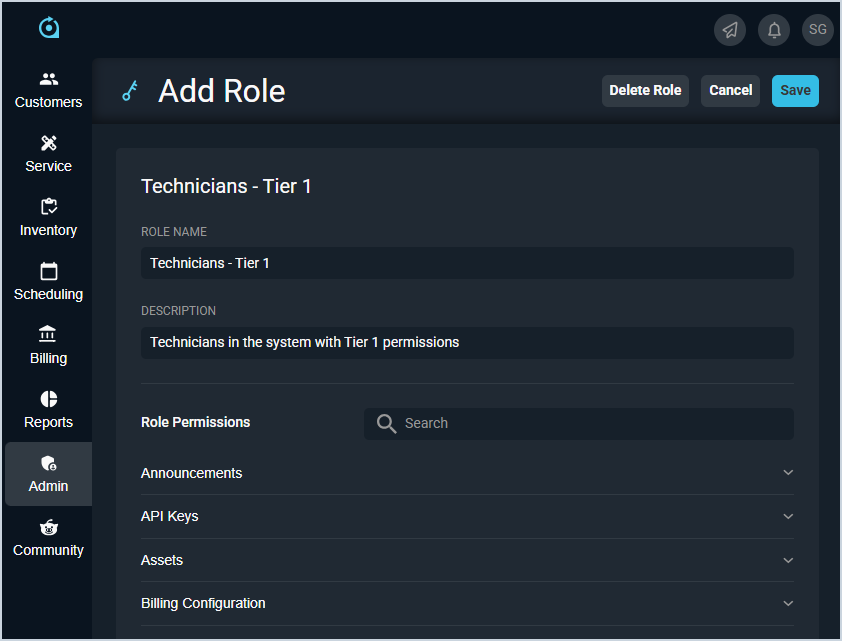842x641 pixels.
Task: Visit the Community section
Action: click(x=48, y=538)
